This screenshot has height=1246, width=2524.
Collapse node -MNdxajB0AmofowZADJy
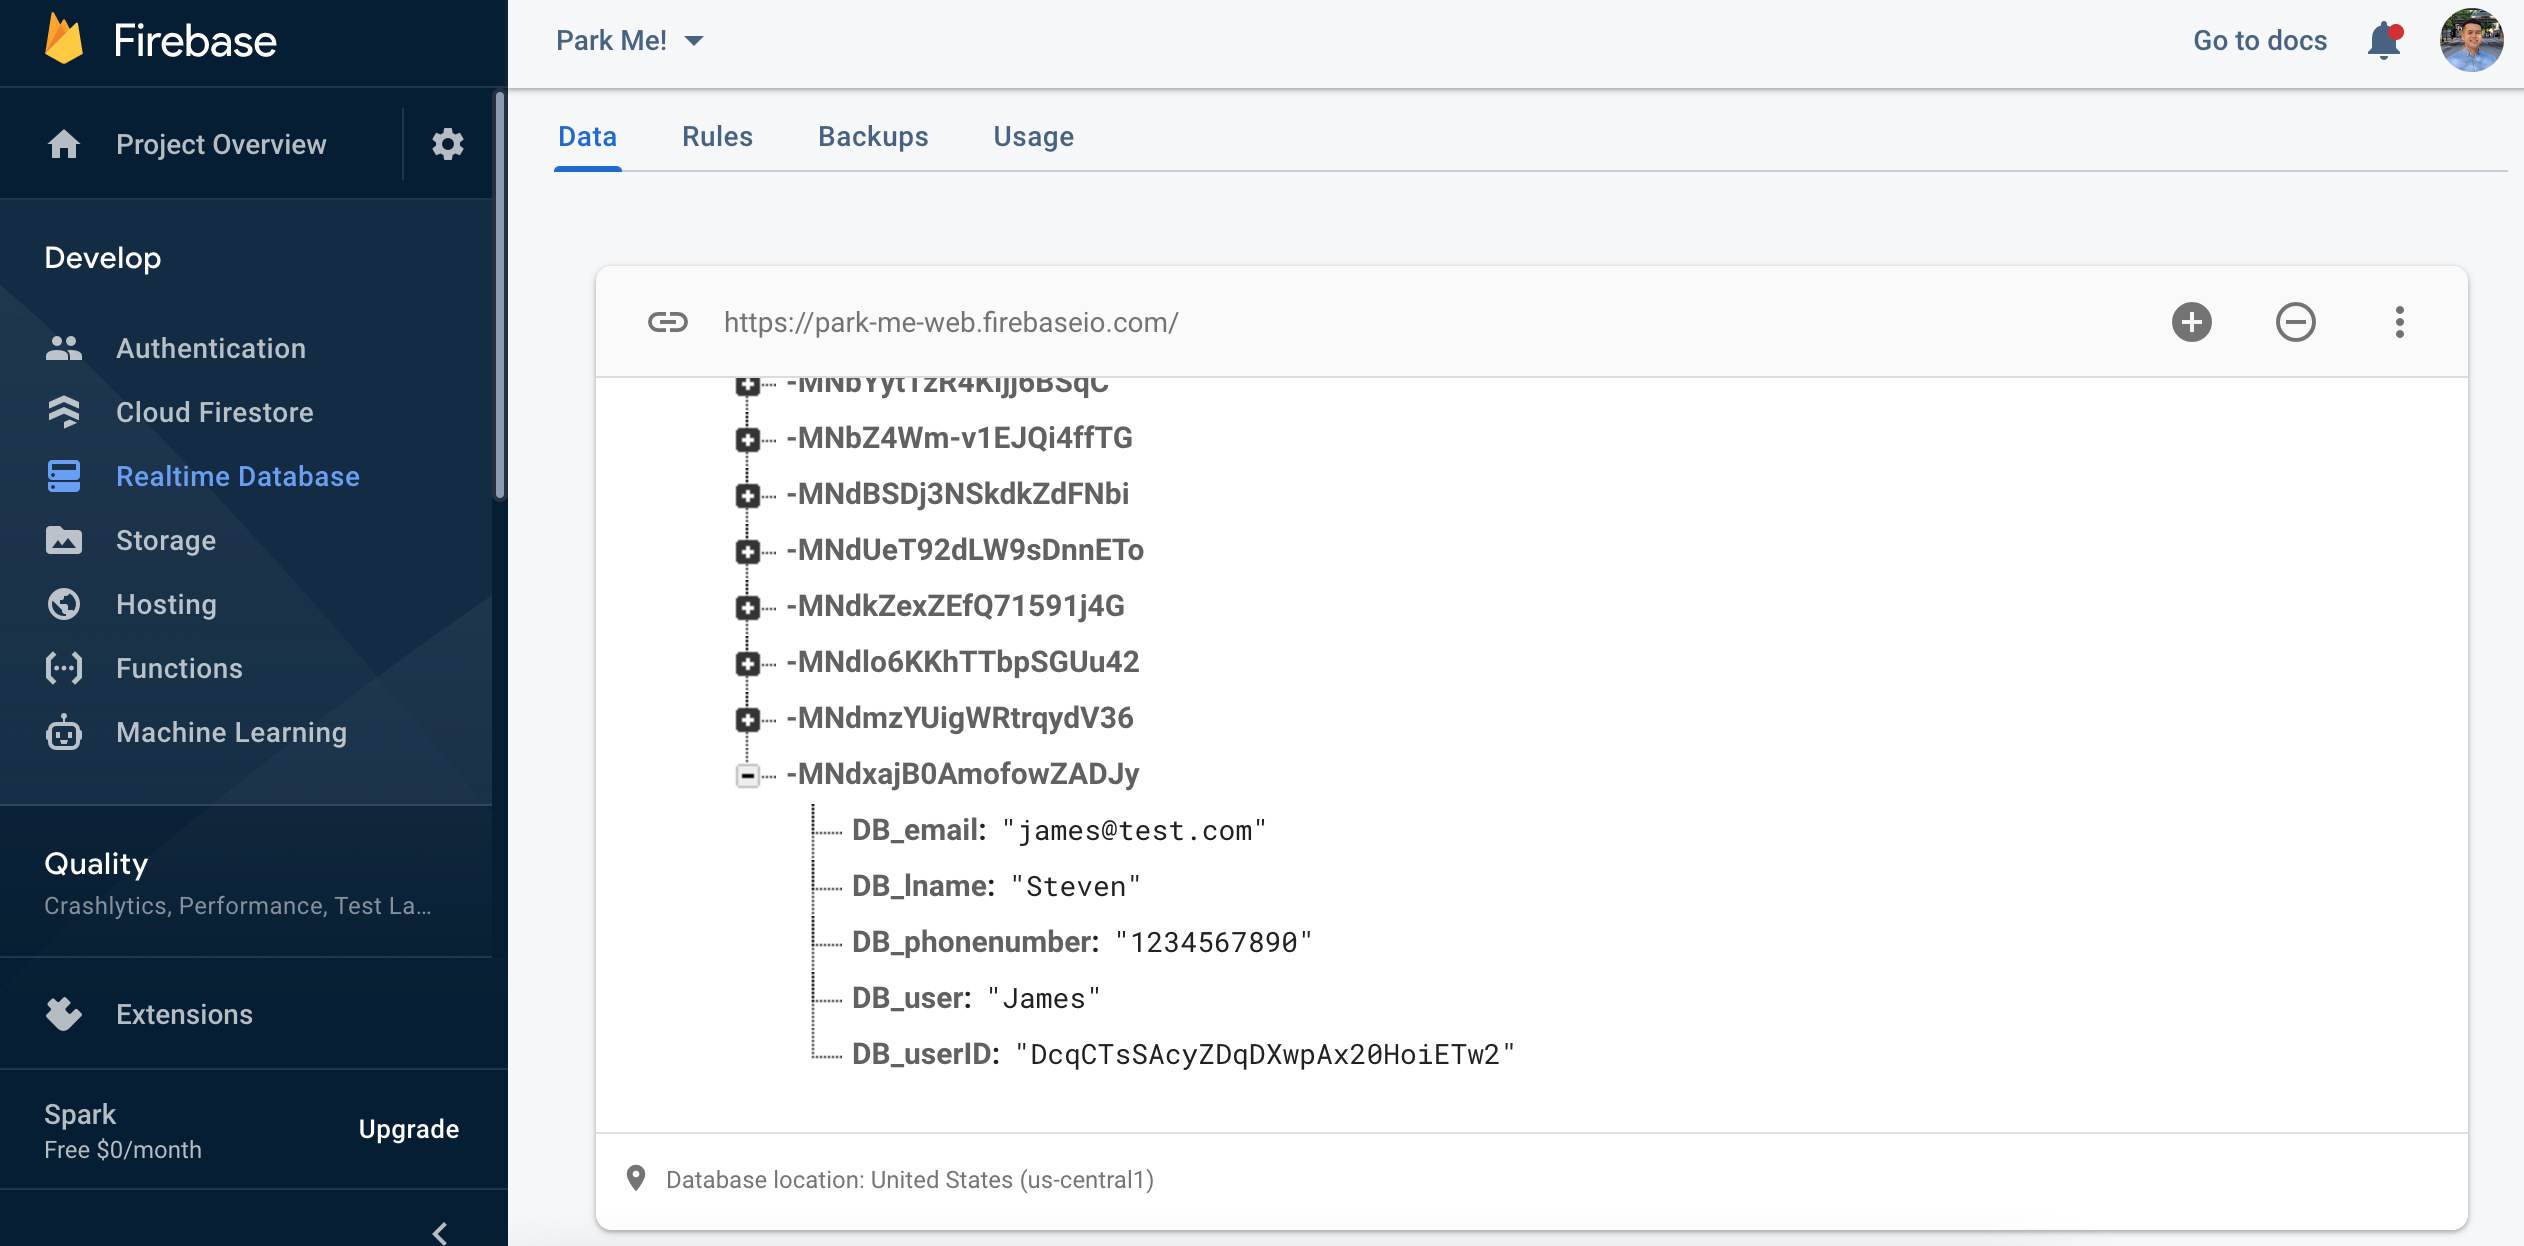click(x=747, y=776)
